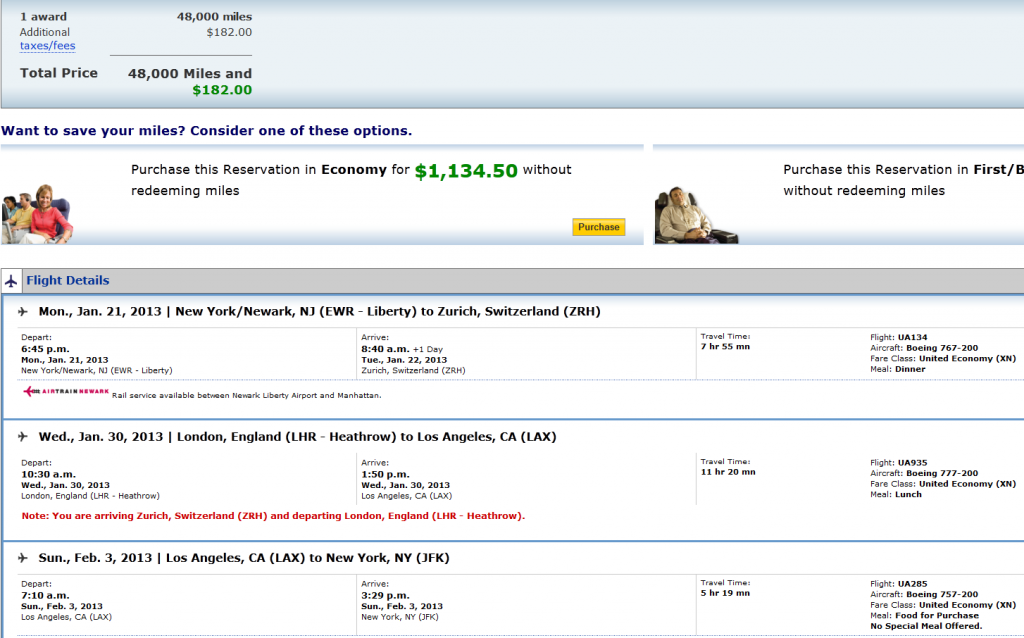This screenshot has width=1024, height=638.
Task: Click plane icon beside Sun., Feb. 3, 2013 segment
Action: click(x=24, y=558)
